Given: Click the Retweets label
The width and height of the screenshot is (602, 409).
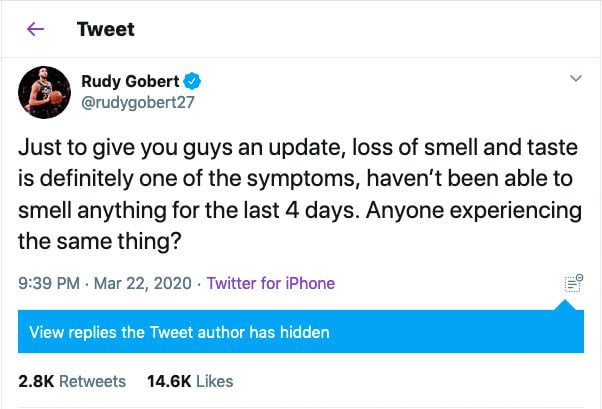Looking at the screenshot, I should (93, 381).
